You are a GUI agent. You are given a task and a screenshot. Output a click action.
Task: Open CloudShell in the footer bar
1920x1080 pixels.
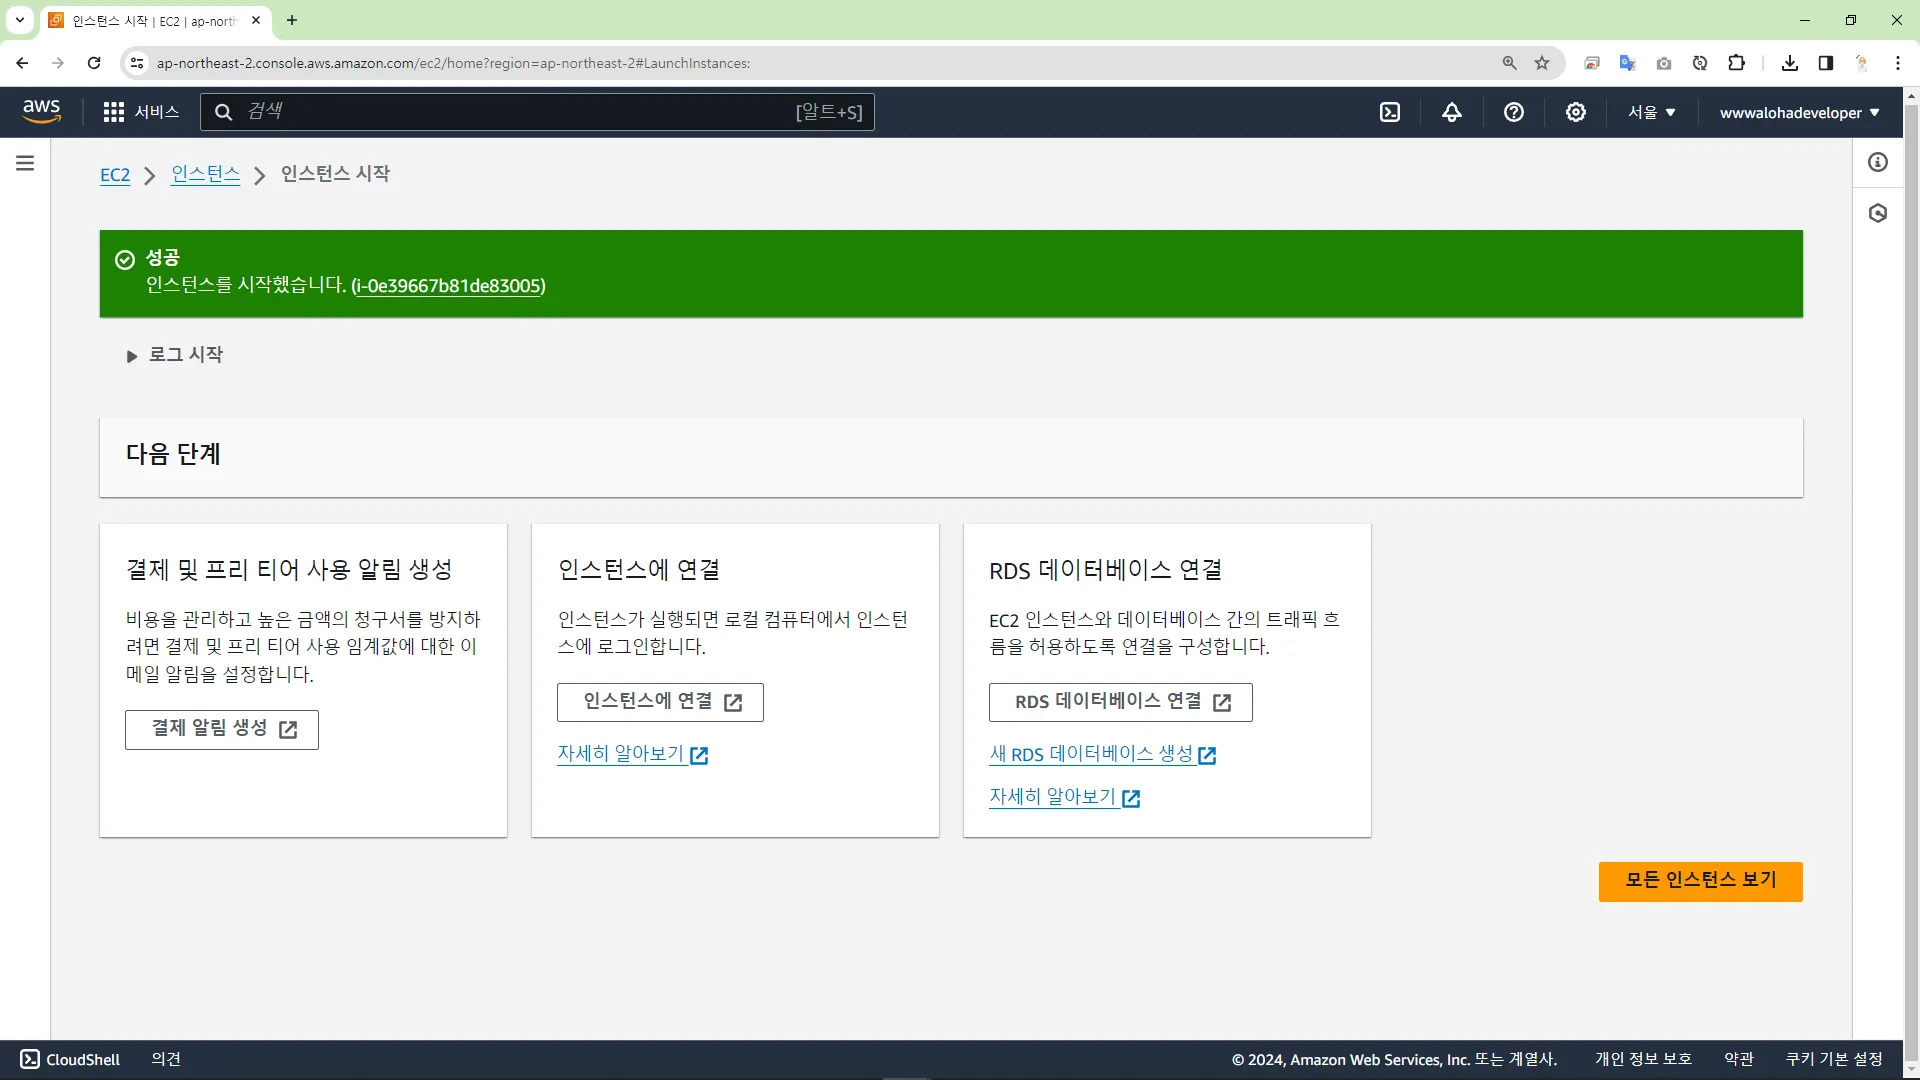tap(70, 1059)
